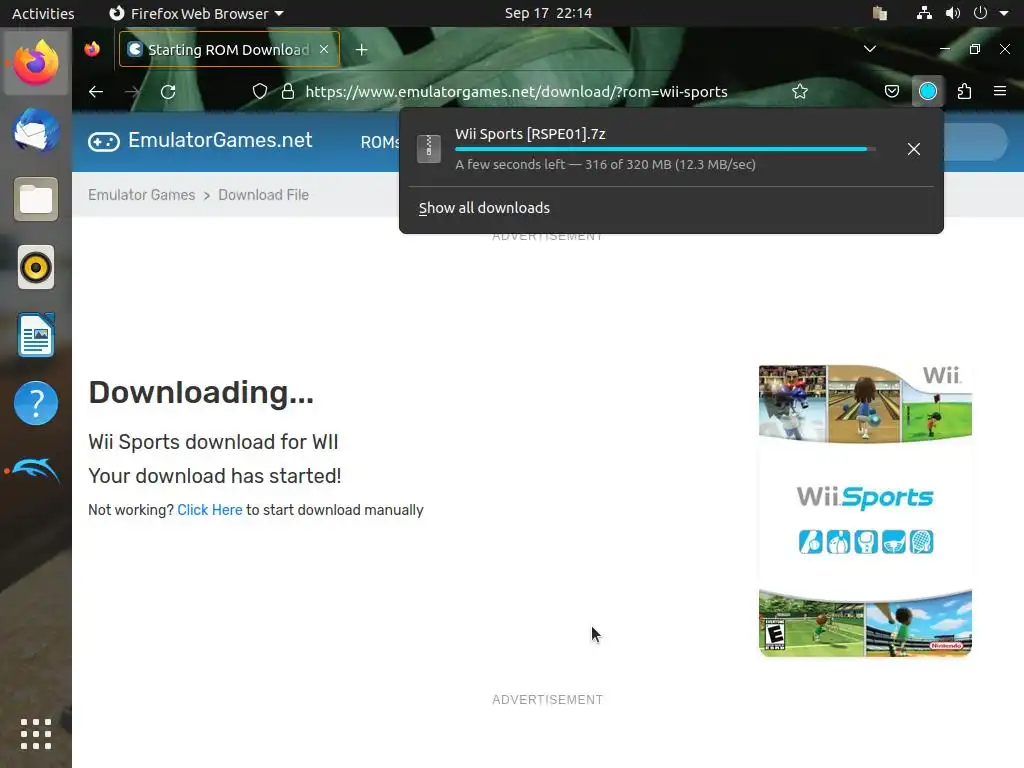Expand the system menu arrow in top bar

pos(1004,13)
